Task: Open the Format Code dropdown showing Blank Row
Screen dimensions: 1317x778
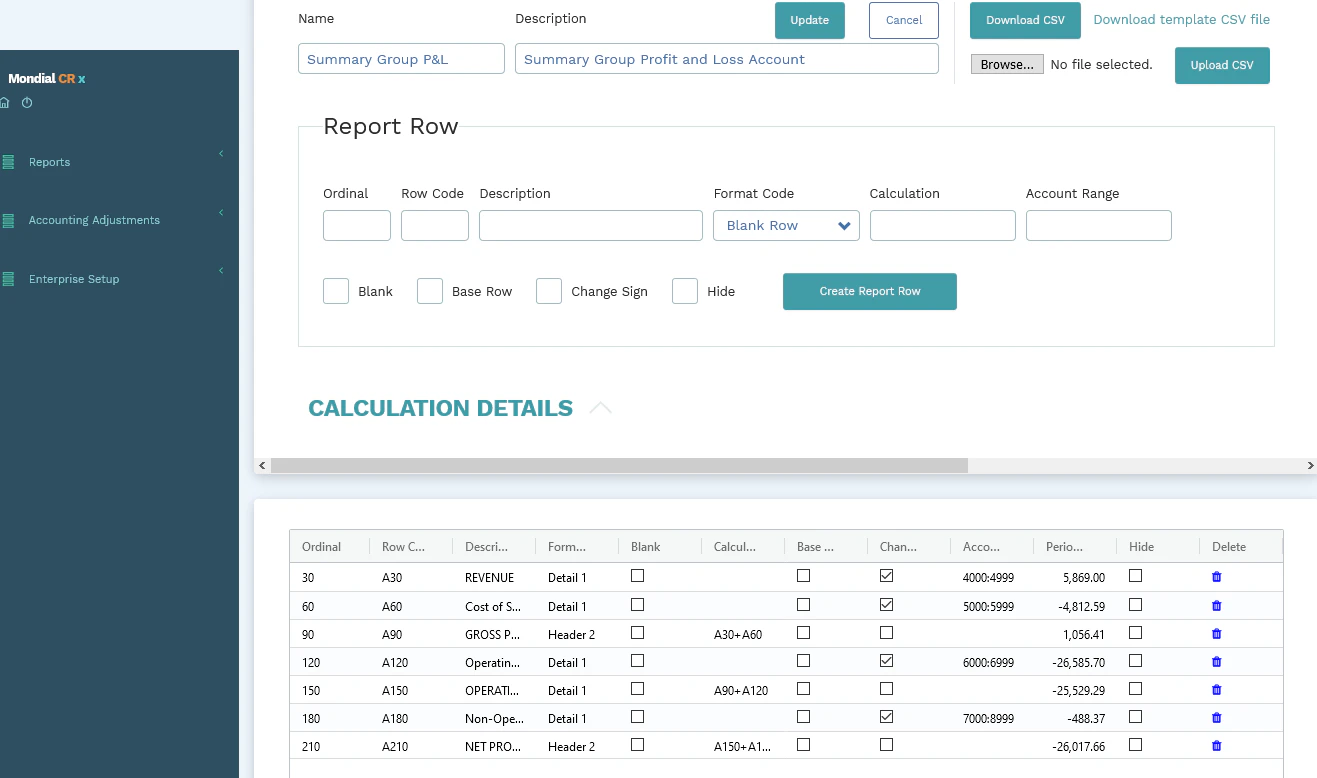Action: click(x=786, y=225)
